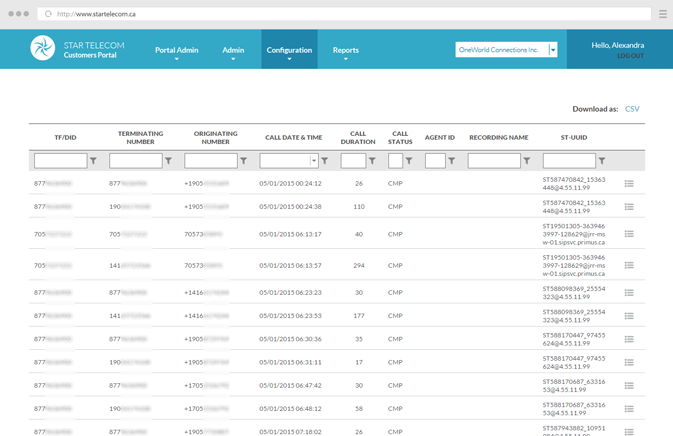673x436 pixels.
Task: Select the date cell 05/01/2015 06:47:42
Action: 290,385
